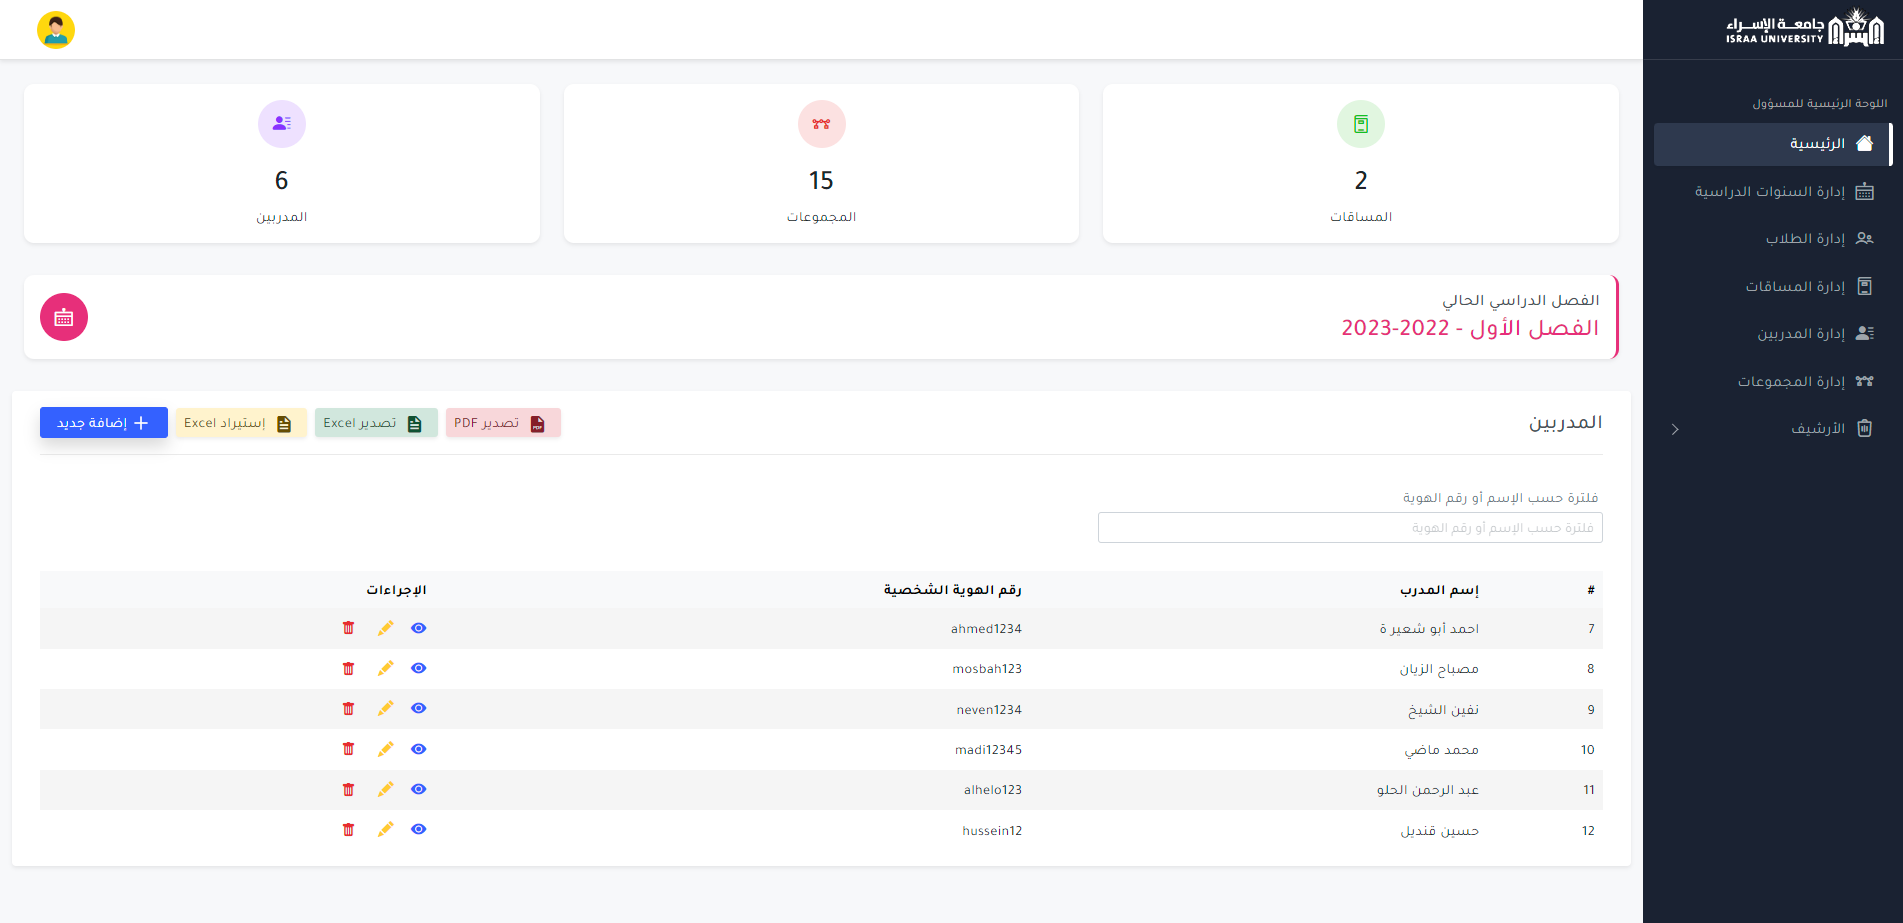The image size is (1903, 923).
Task: Click the name or ID filter field
Action: pyautogui.click(x=1350, y=528)
